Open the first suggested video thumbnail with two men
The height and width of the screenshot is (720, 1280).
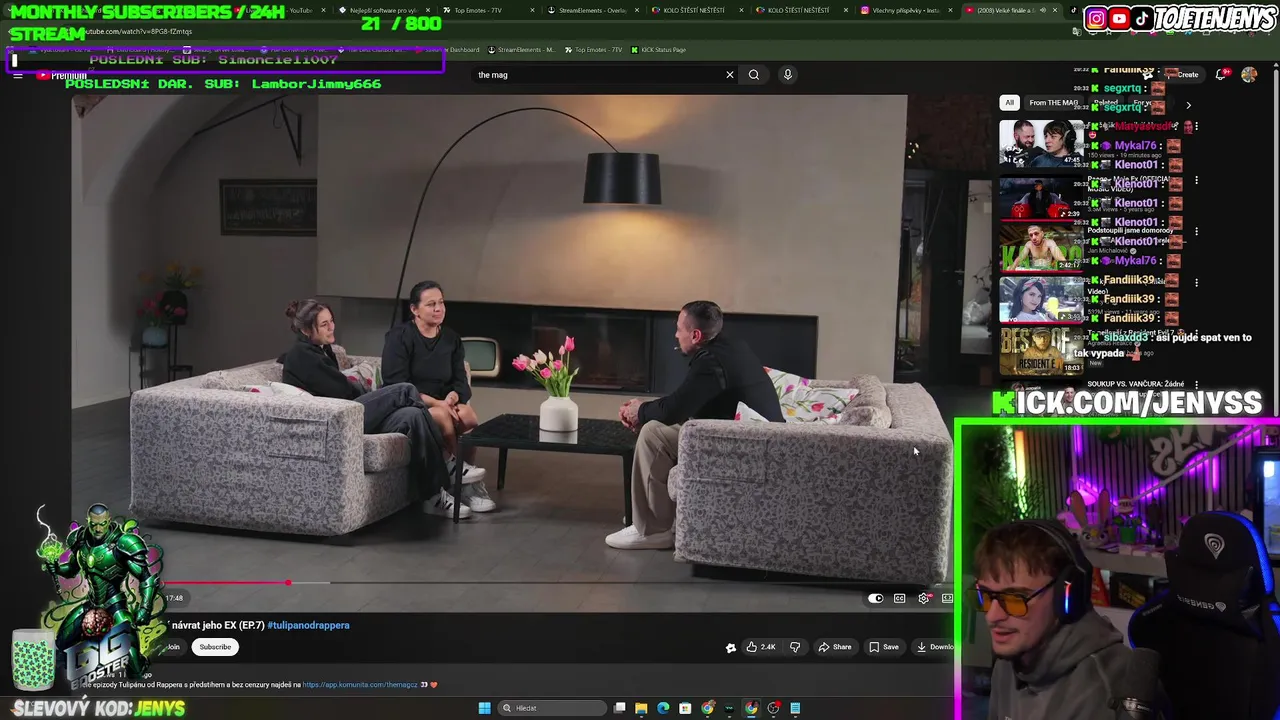1041,145
